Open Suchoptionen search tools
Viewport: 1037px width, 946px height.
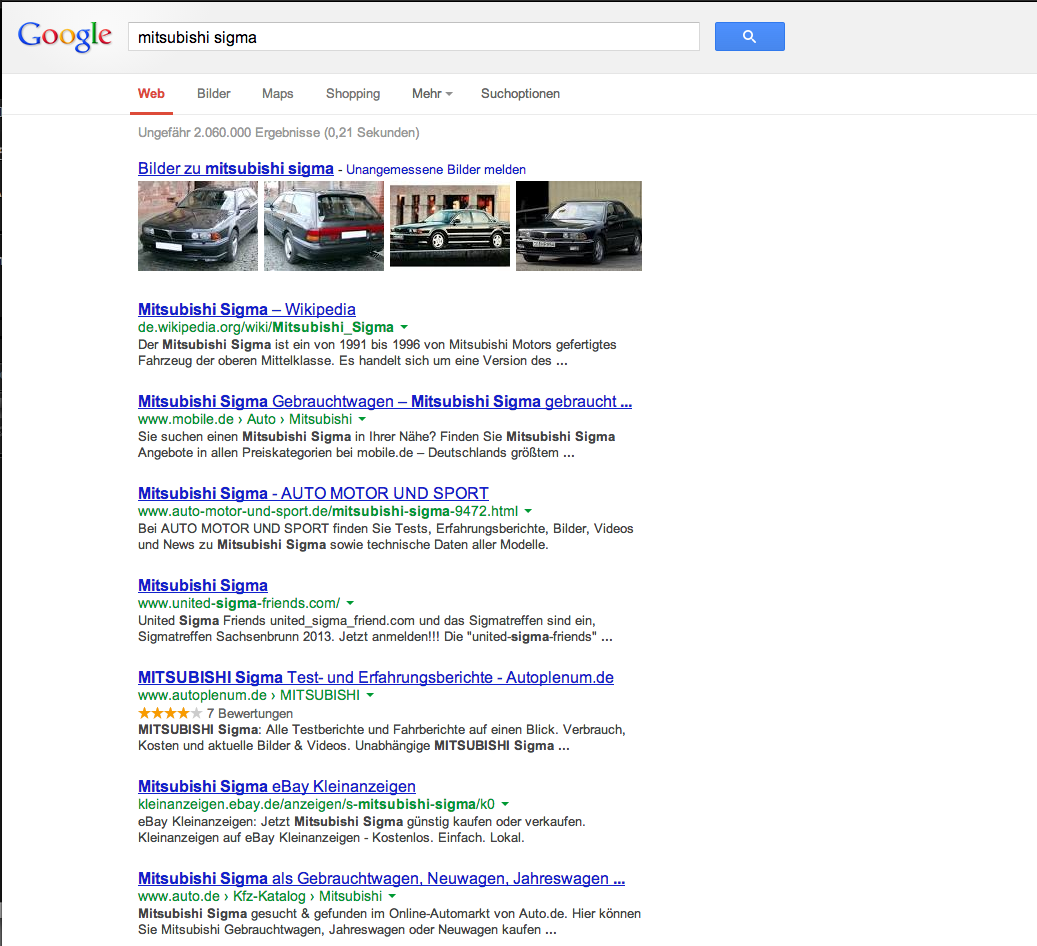coord(520,94)
